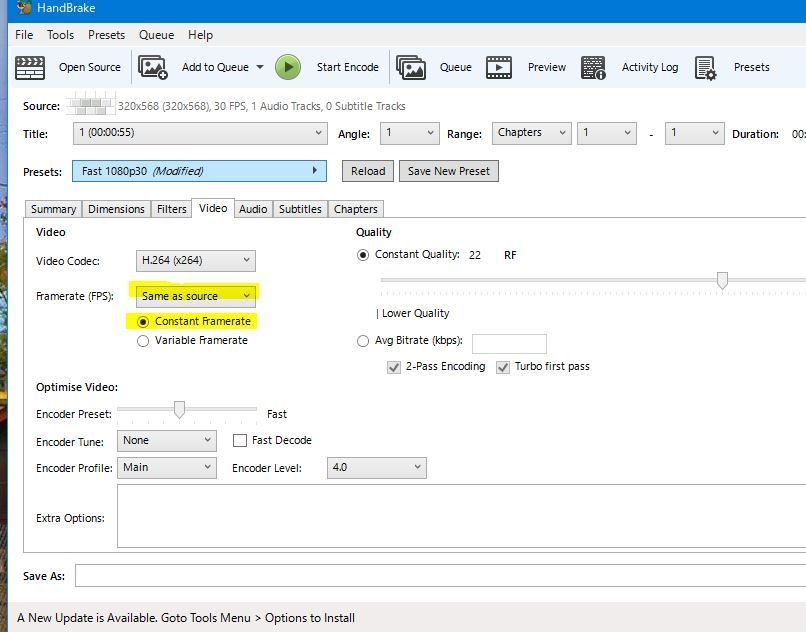Click the HandBrake logo in title bar
The height and width of the screenshot is (632, 806).
click(23, 8)
